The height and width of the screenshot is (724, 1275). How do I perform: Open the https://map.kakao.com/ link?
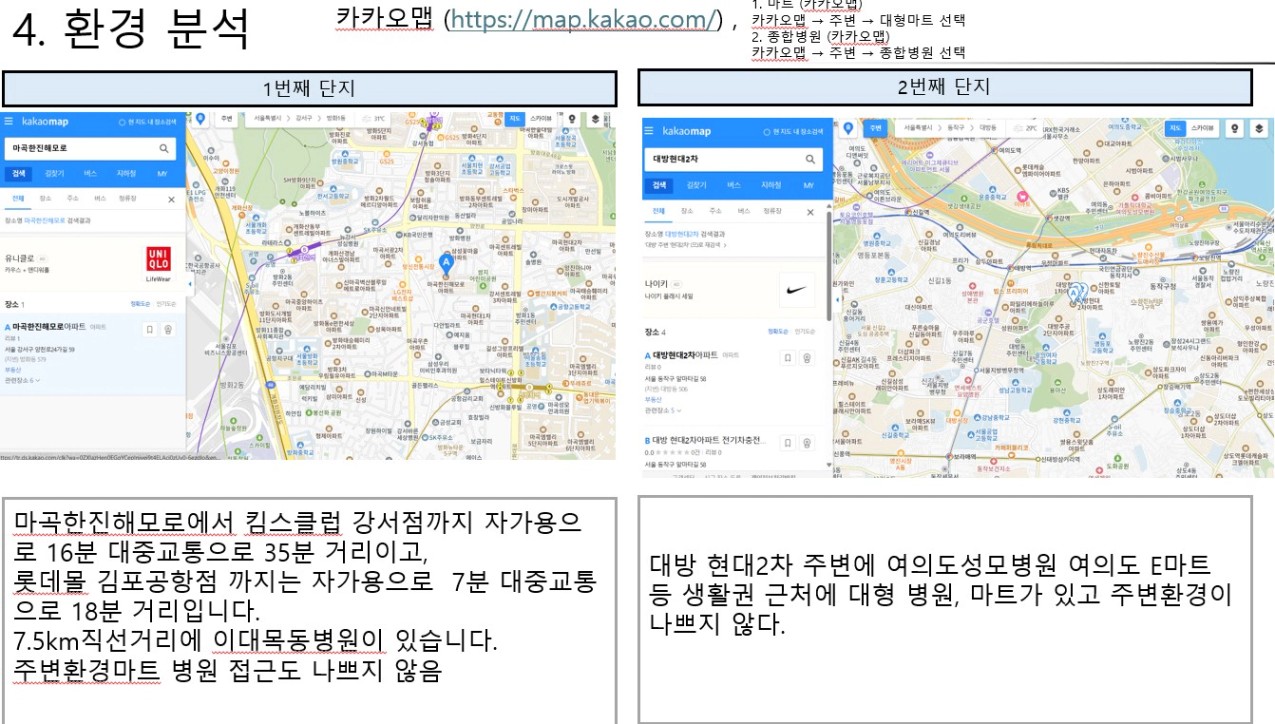tap(584, 19)
